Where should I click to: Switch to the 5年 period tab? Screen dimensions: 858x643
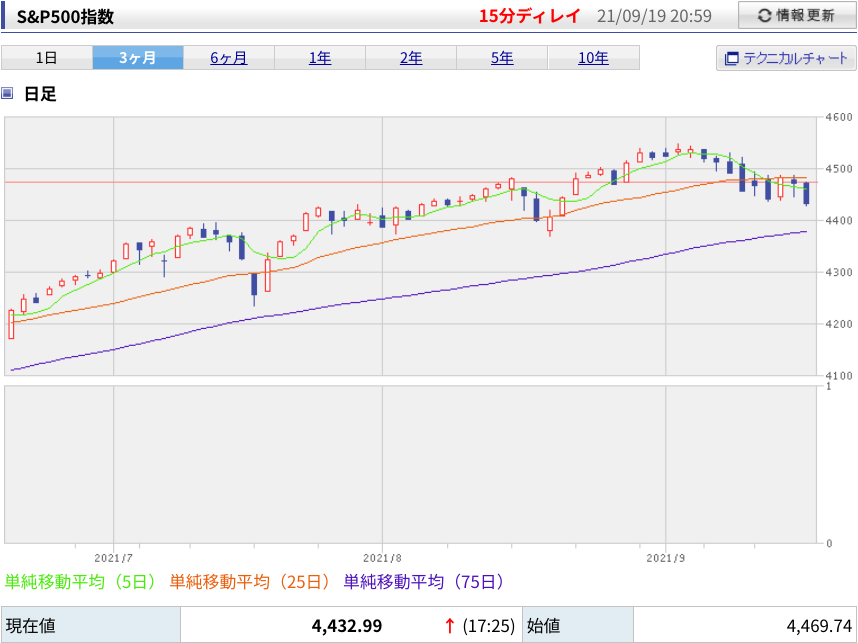502,57
